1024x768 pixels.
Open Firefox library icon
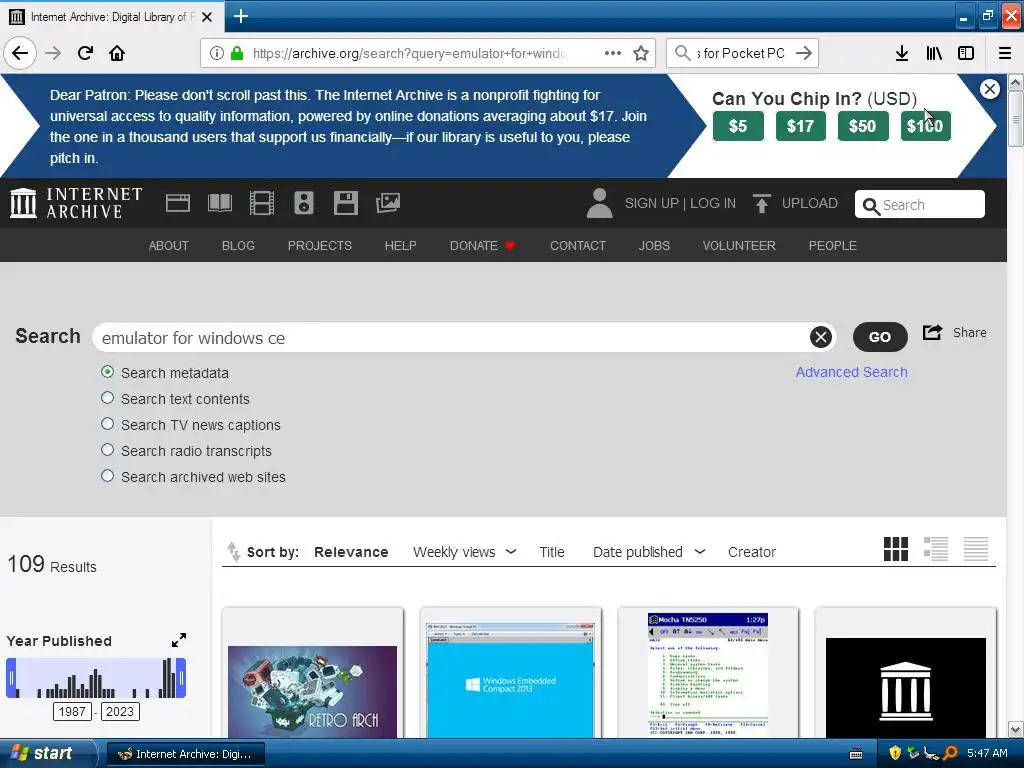tap(934, 53)
